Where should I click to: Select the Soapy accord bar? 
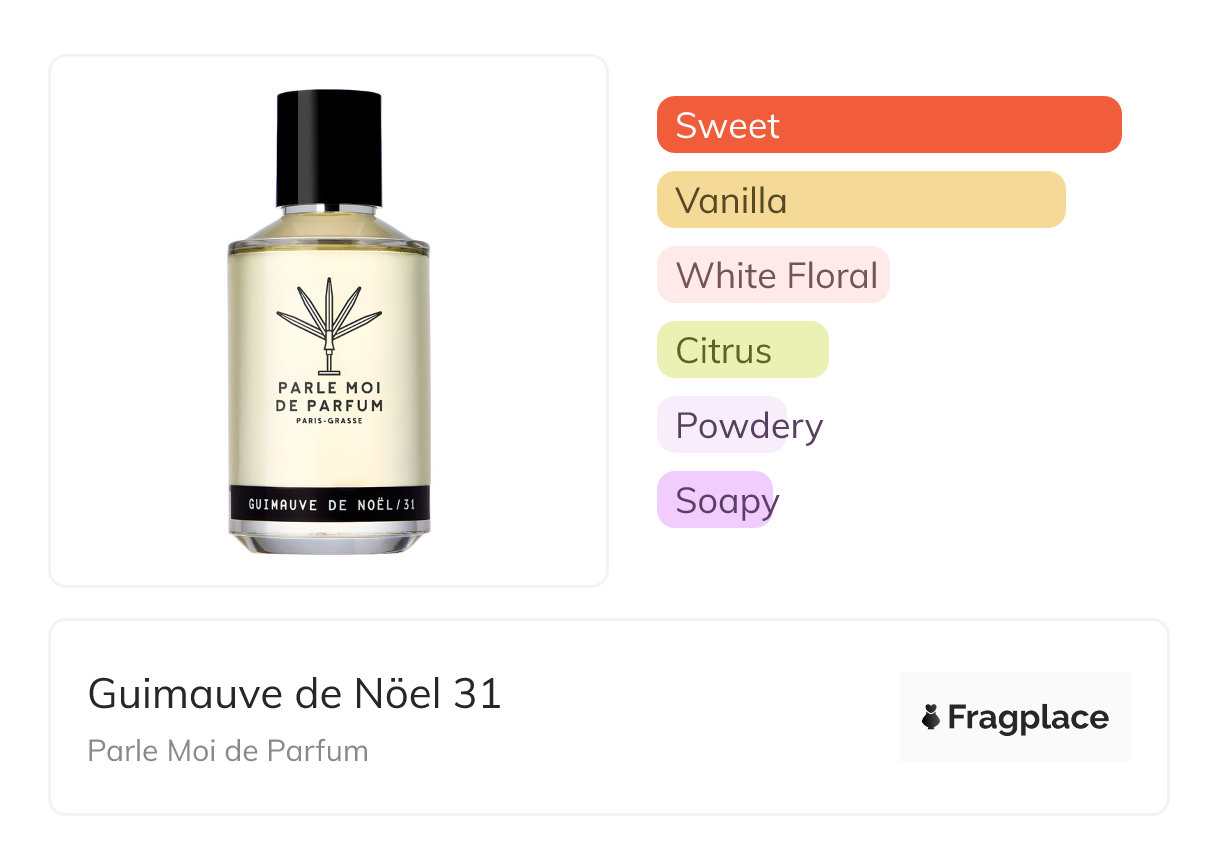click(x=715, y=500)
